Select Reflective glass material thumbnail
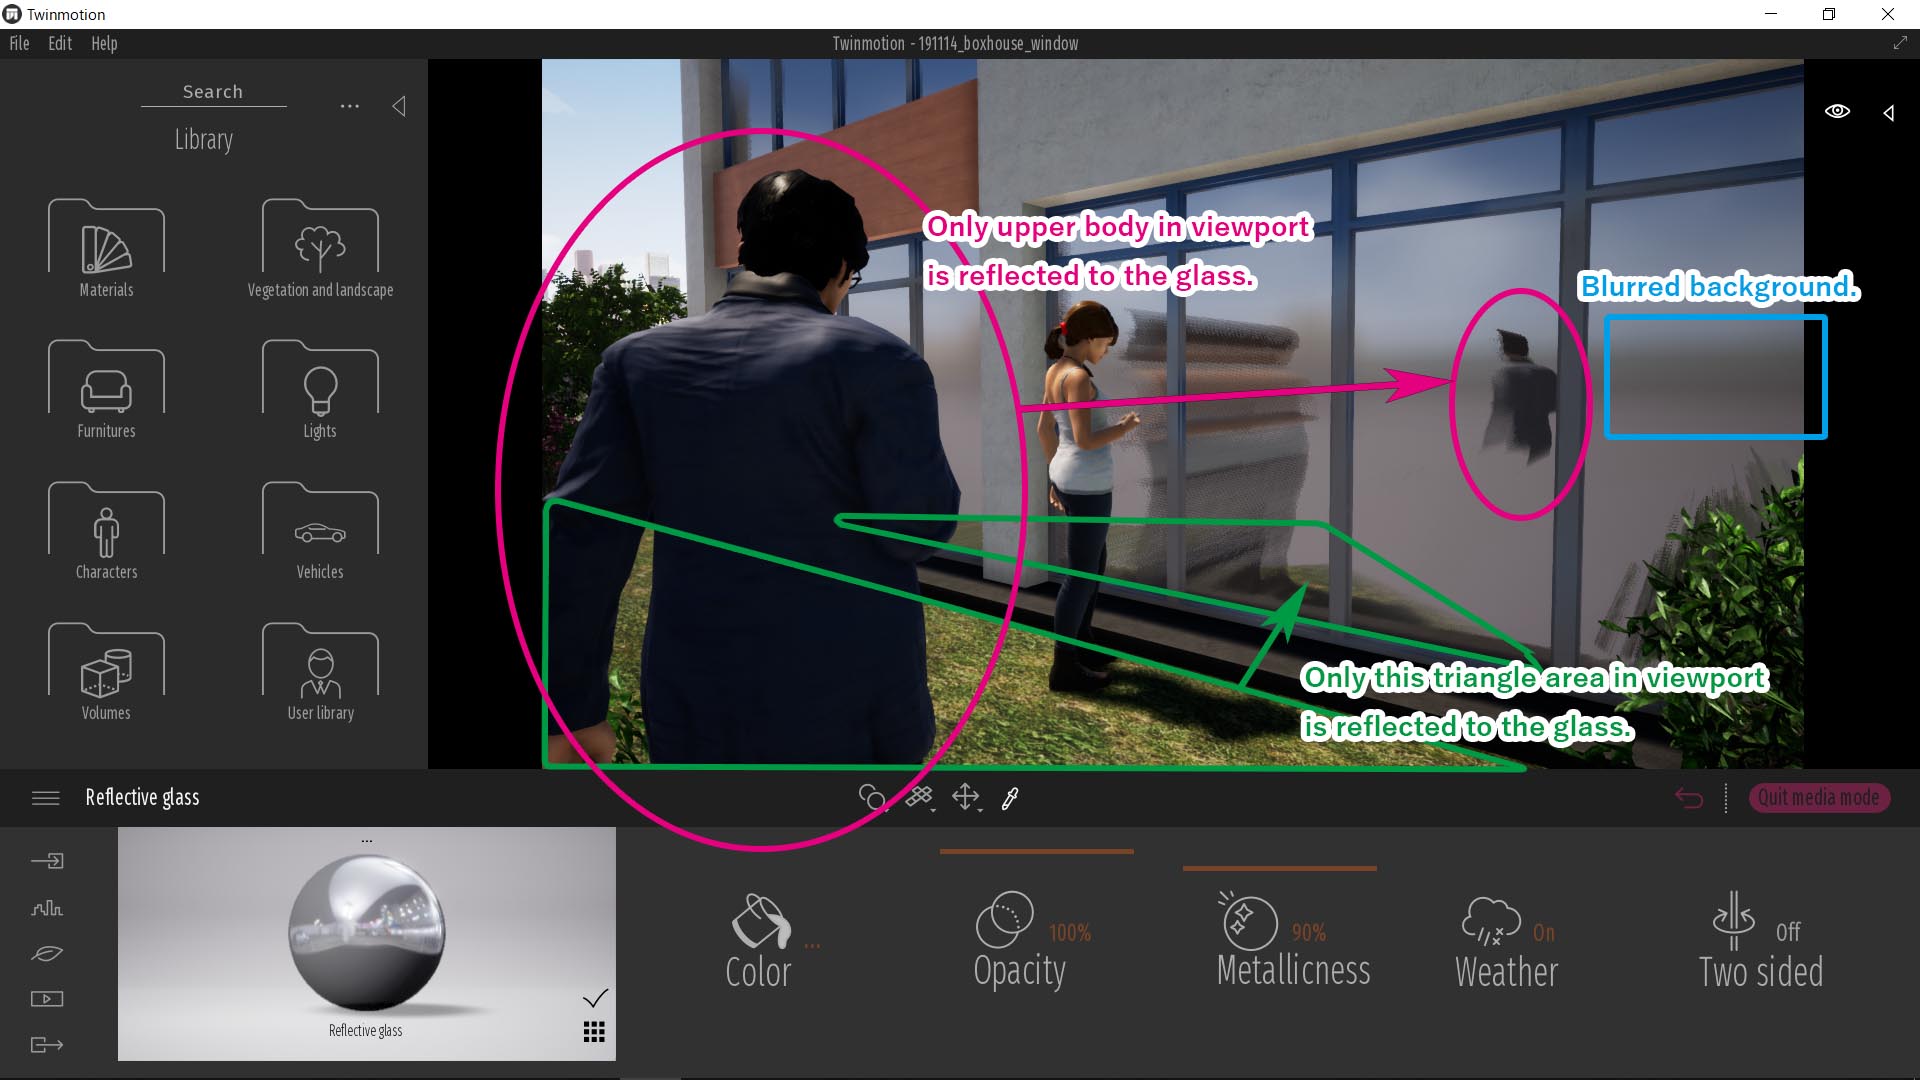The image size is (1920, 1080). pos(365,943)
